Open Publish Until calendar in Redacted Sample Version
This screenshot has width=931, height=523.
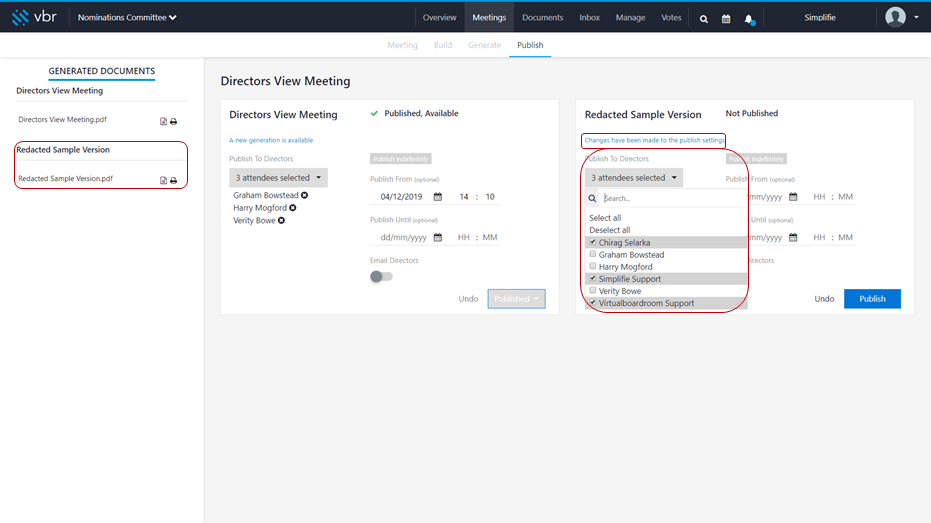click(x=793, y=237)
